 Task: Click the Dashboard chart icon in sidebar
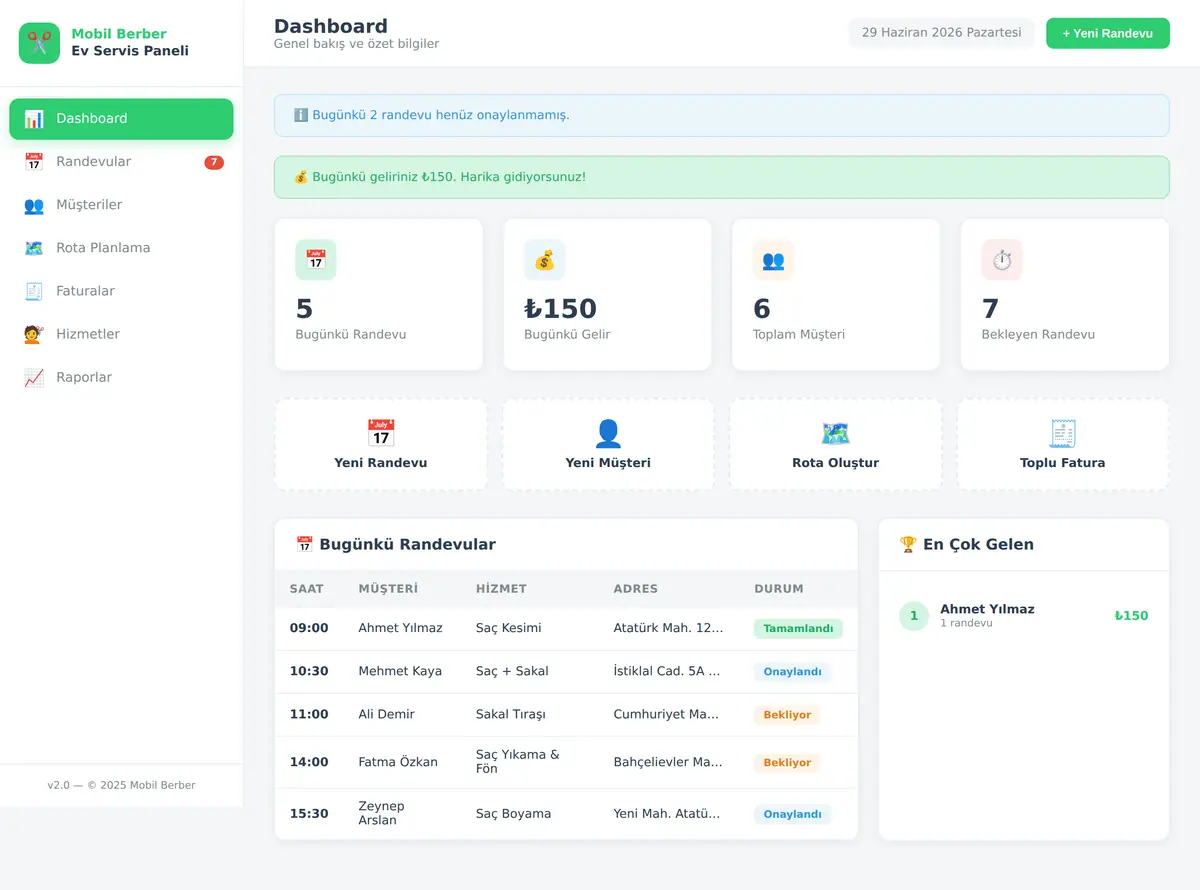coord(34,119)
